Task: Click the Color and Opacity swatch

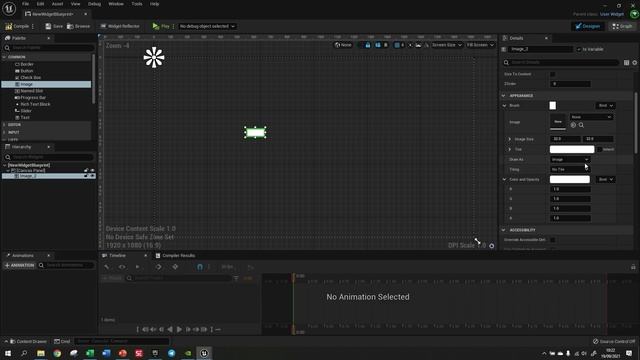Action: pos(570,179)
